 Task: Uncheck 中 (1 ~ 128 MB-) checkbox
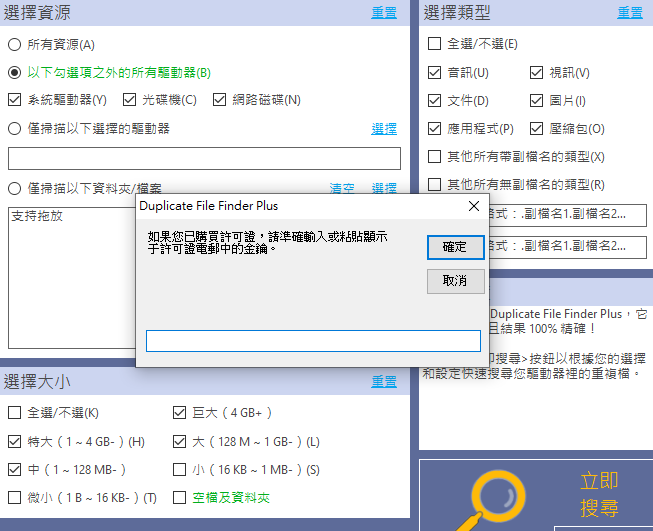15,470
